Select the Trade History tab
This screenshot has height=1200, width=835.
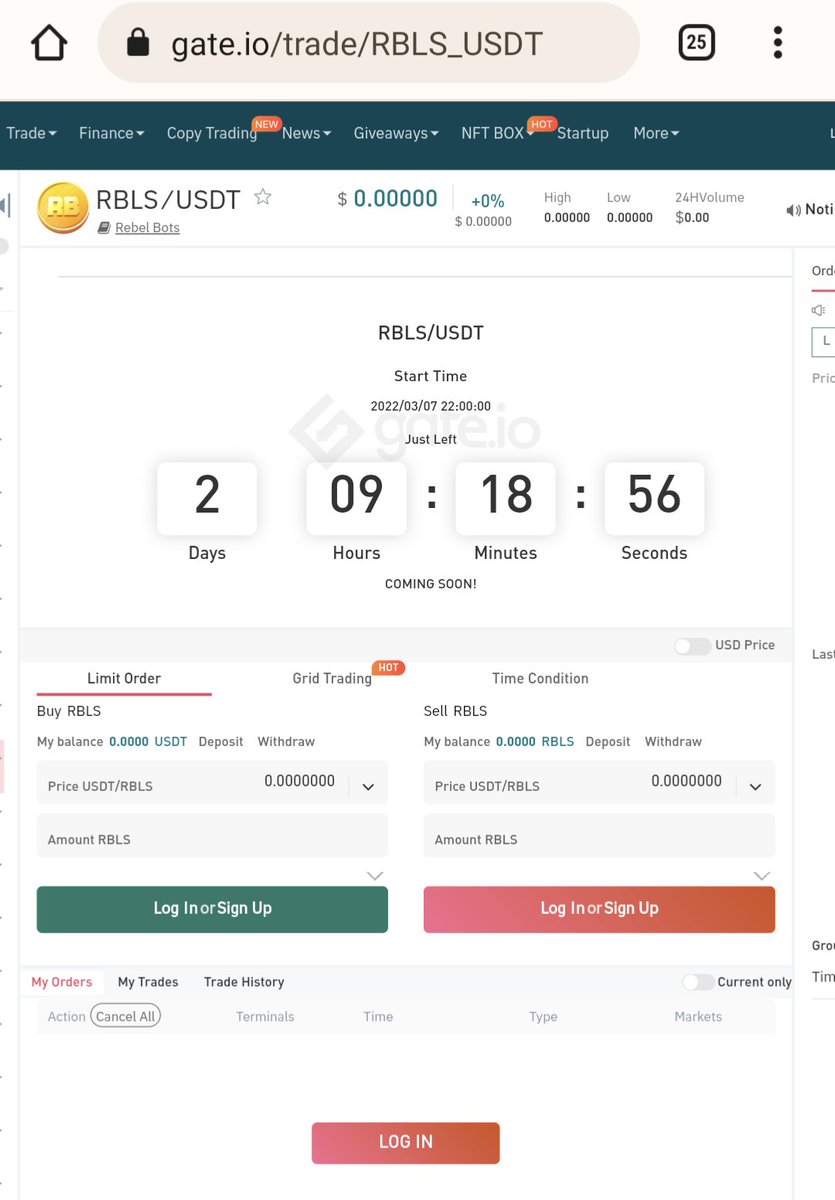coord(244,982)
